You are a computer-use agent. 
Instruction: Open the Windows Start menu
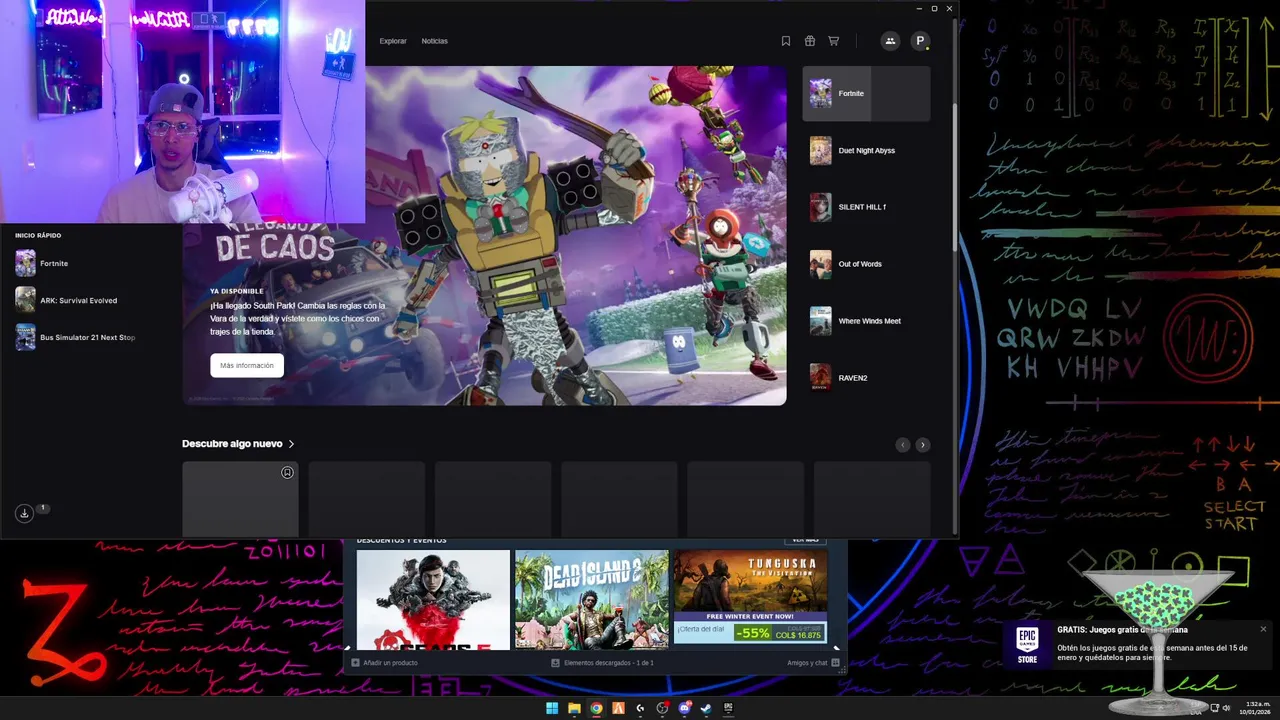552,709
